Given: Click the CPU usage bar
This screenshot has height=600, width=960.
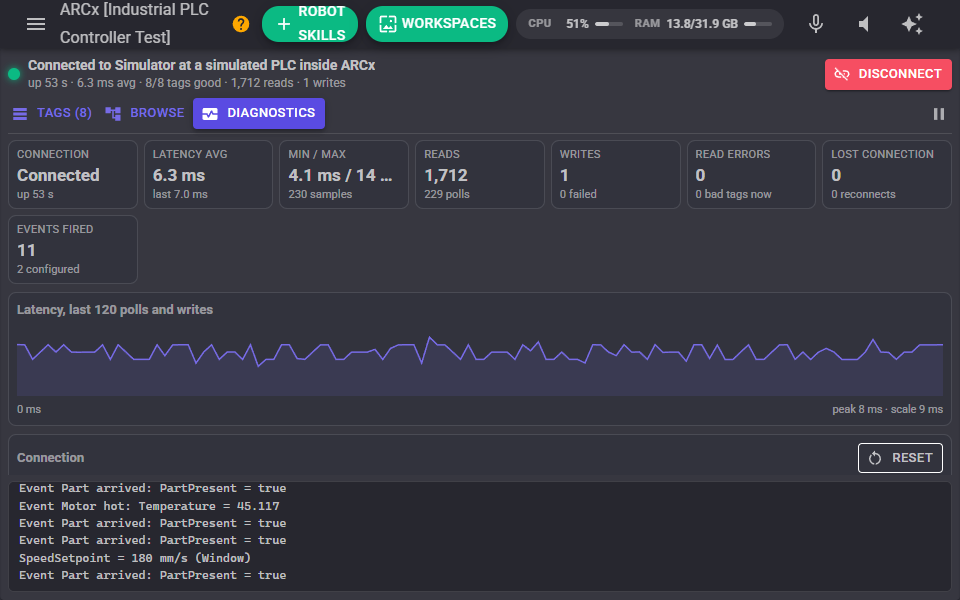Looking at the screenshot, I should coord(609,24).
